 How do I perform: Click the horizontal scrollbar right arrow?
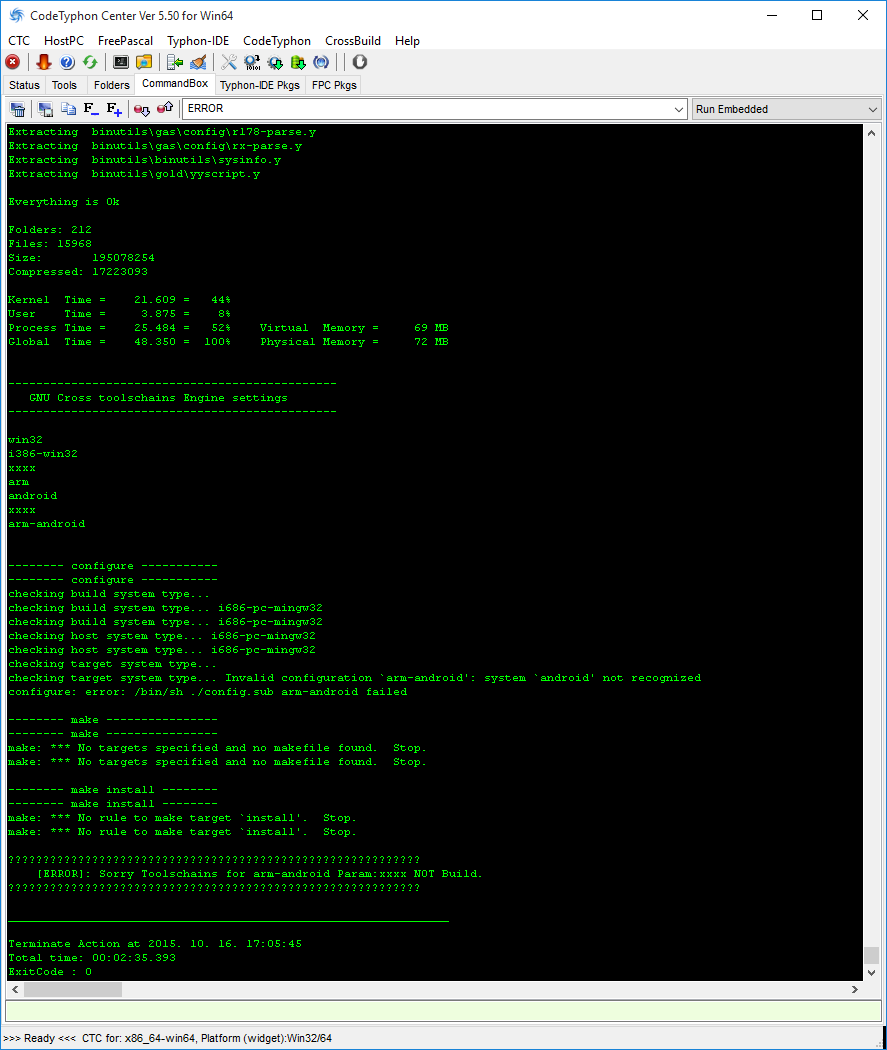854,990
